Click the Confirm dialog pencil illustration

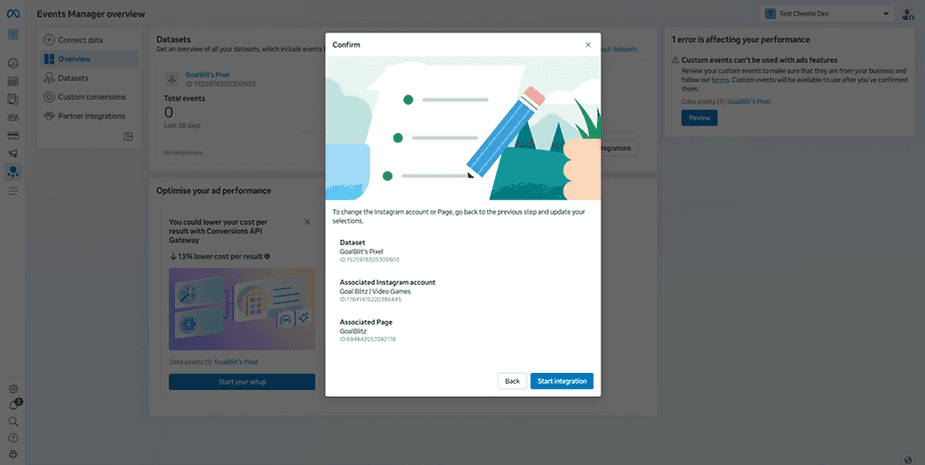(463, 128)
